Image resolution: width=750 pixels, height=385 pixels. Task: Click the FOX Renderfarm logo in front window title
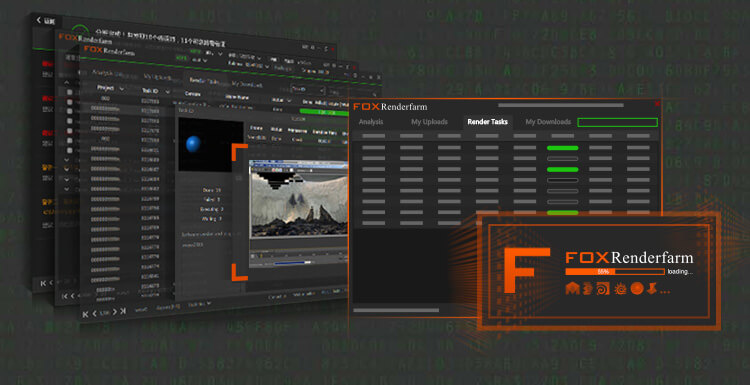(390, 106)
